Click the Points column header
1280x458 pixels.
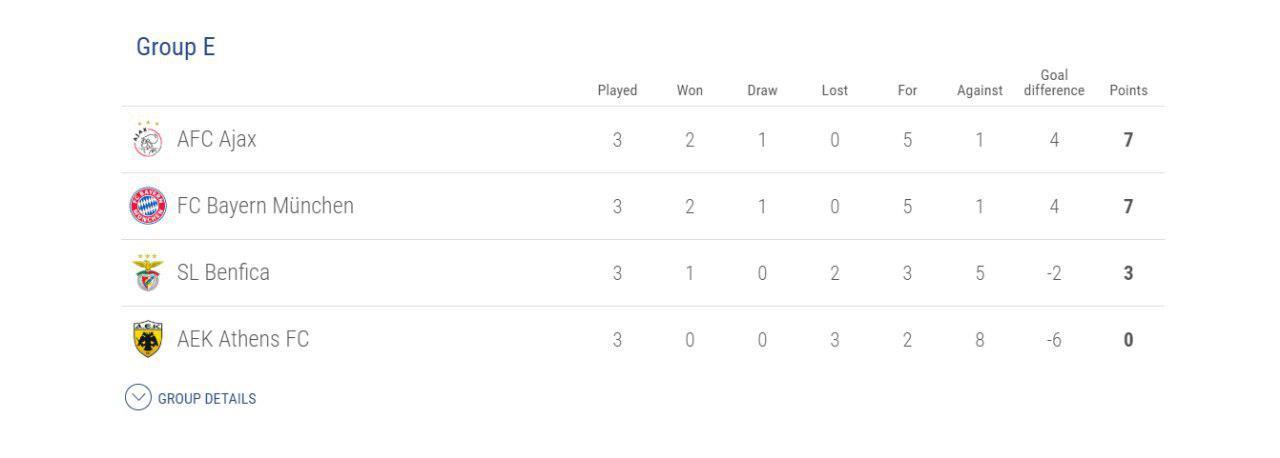click(1128, 90)
